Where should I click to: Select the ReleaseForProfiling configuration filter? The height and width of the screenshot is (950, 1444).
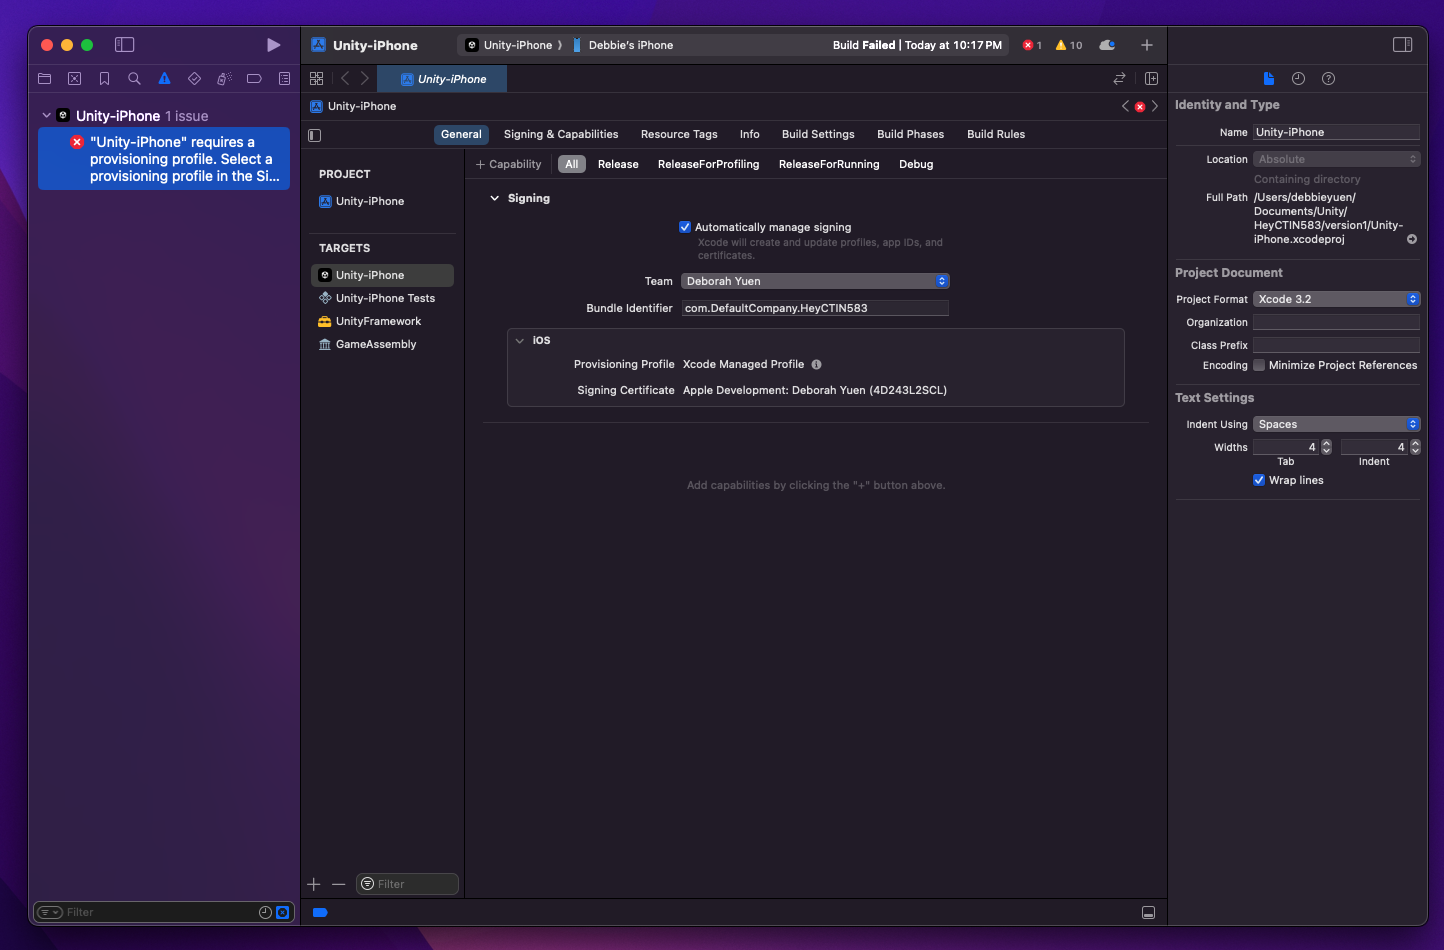tap(708, 164)
